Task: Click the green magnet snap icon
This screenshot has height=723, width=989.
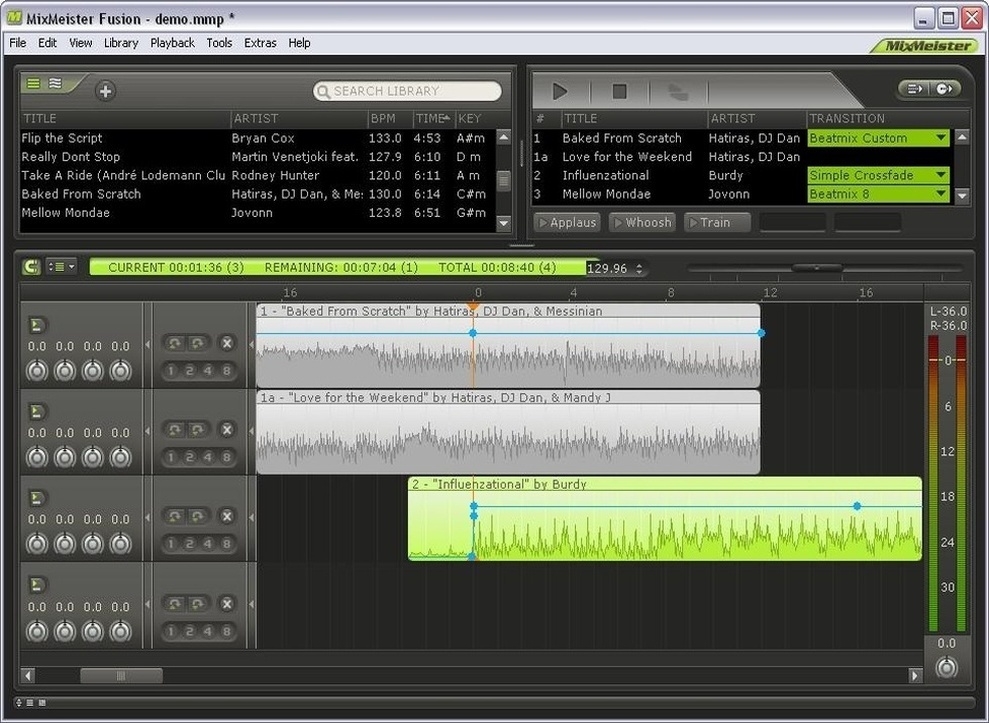Action: 31,267
